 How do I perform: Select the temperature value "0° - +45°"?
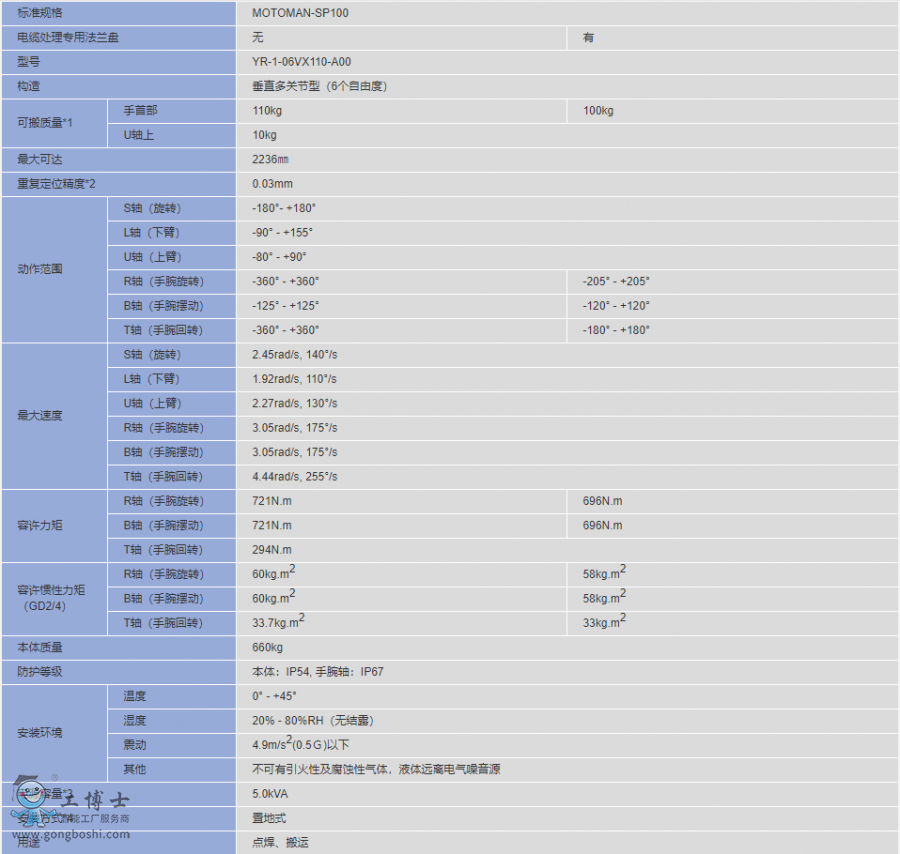click(x=274, y=696)
